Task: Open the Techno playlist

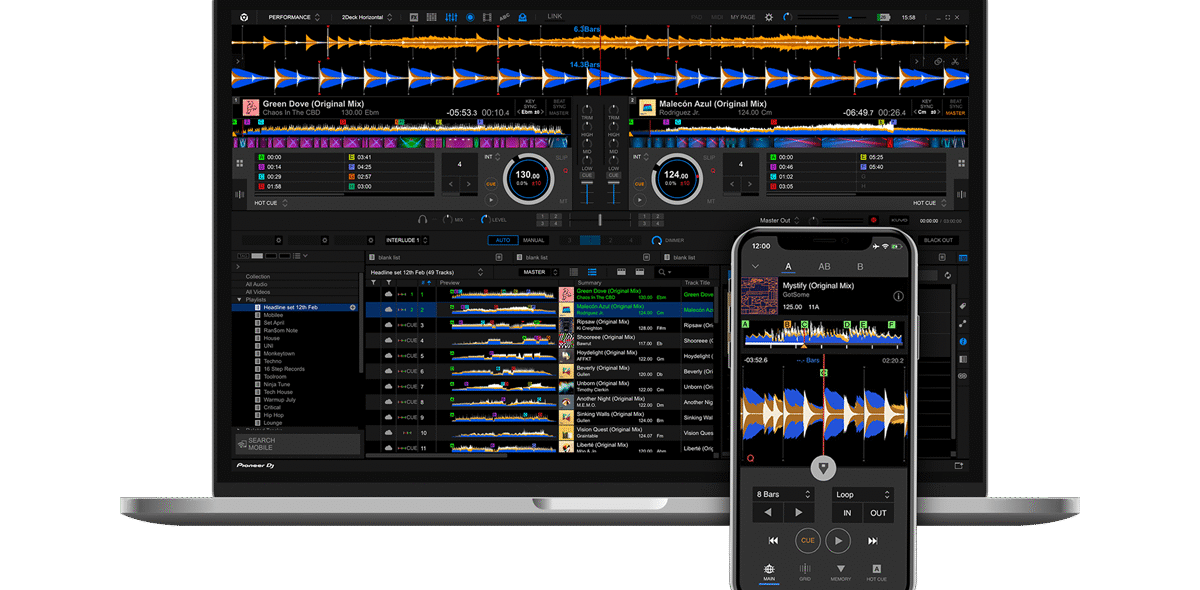Action: (272, 361)
